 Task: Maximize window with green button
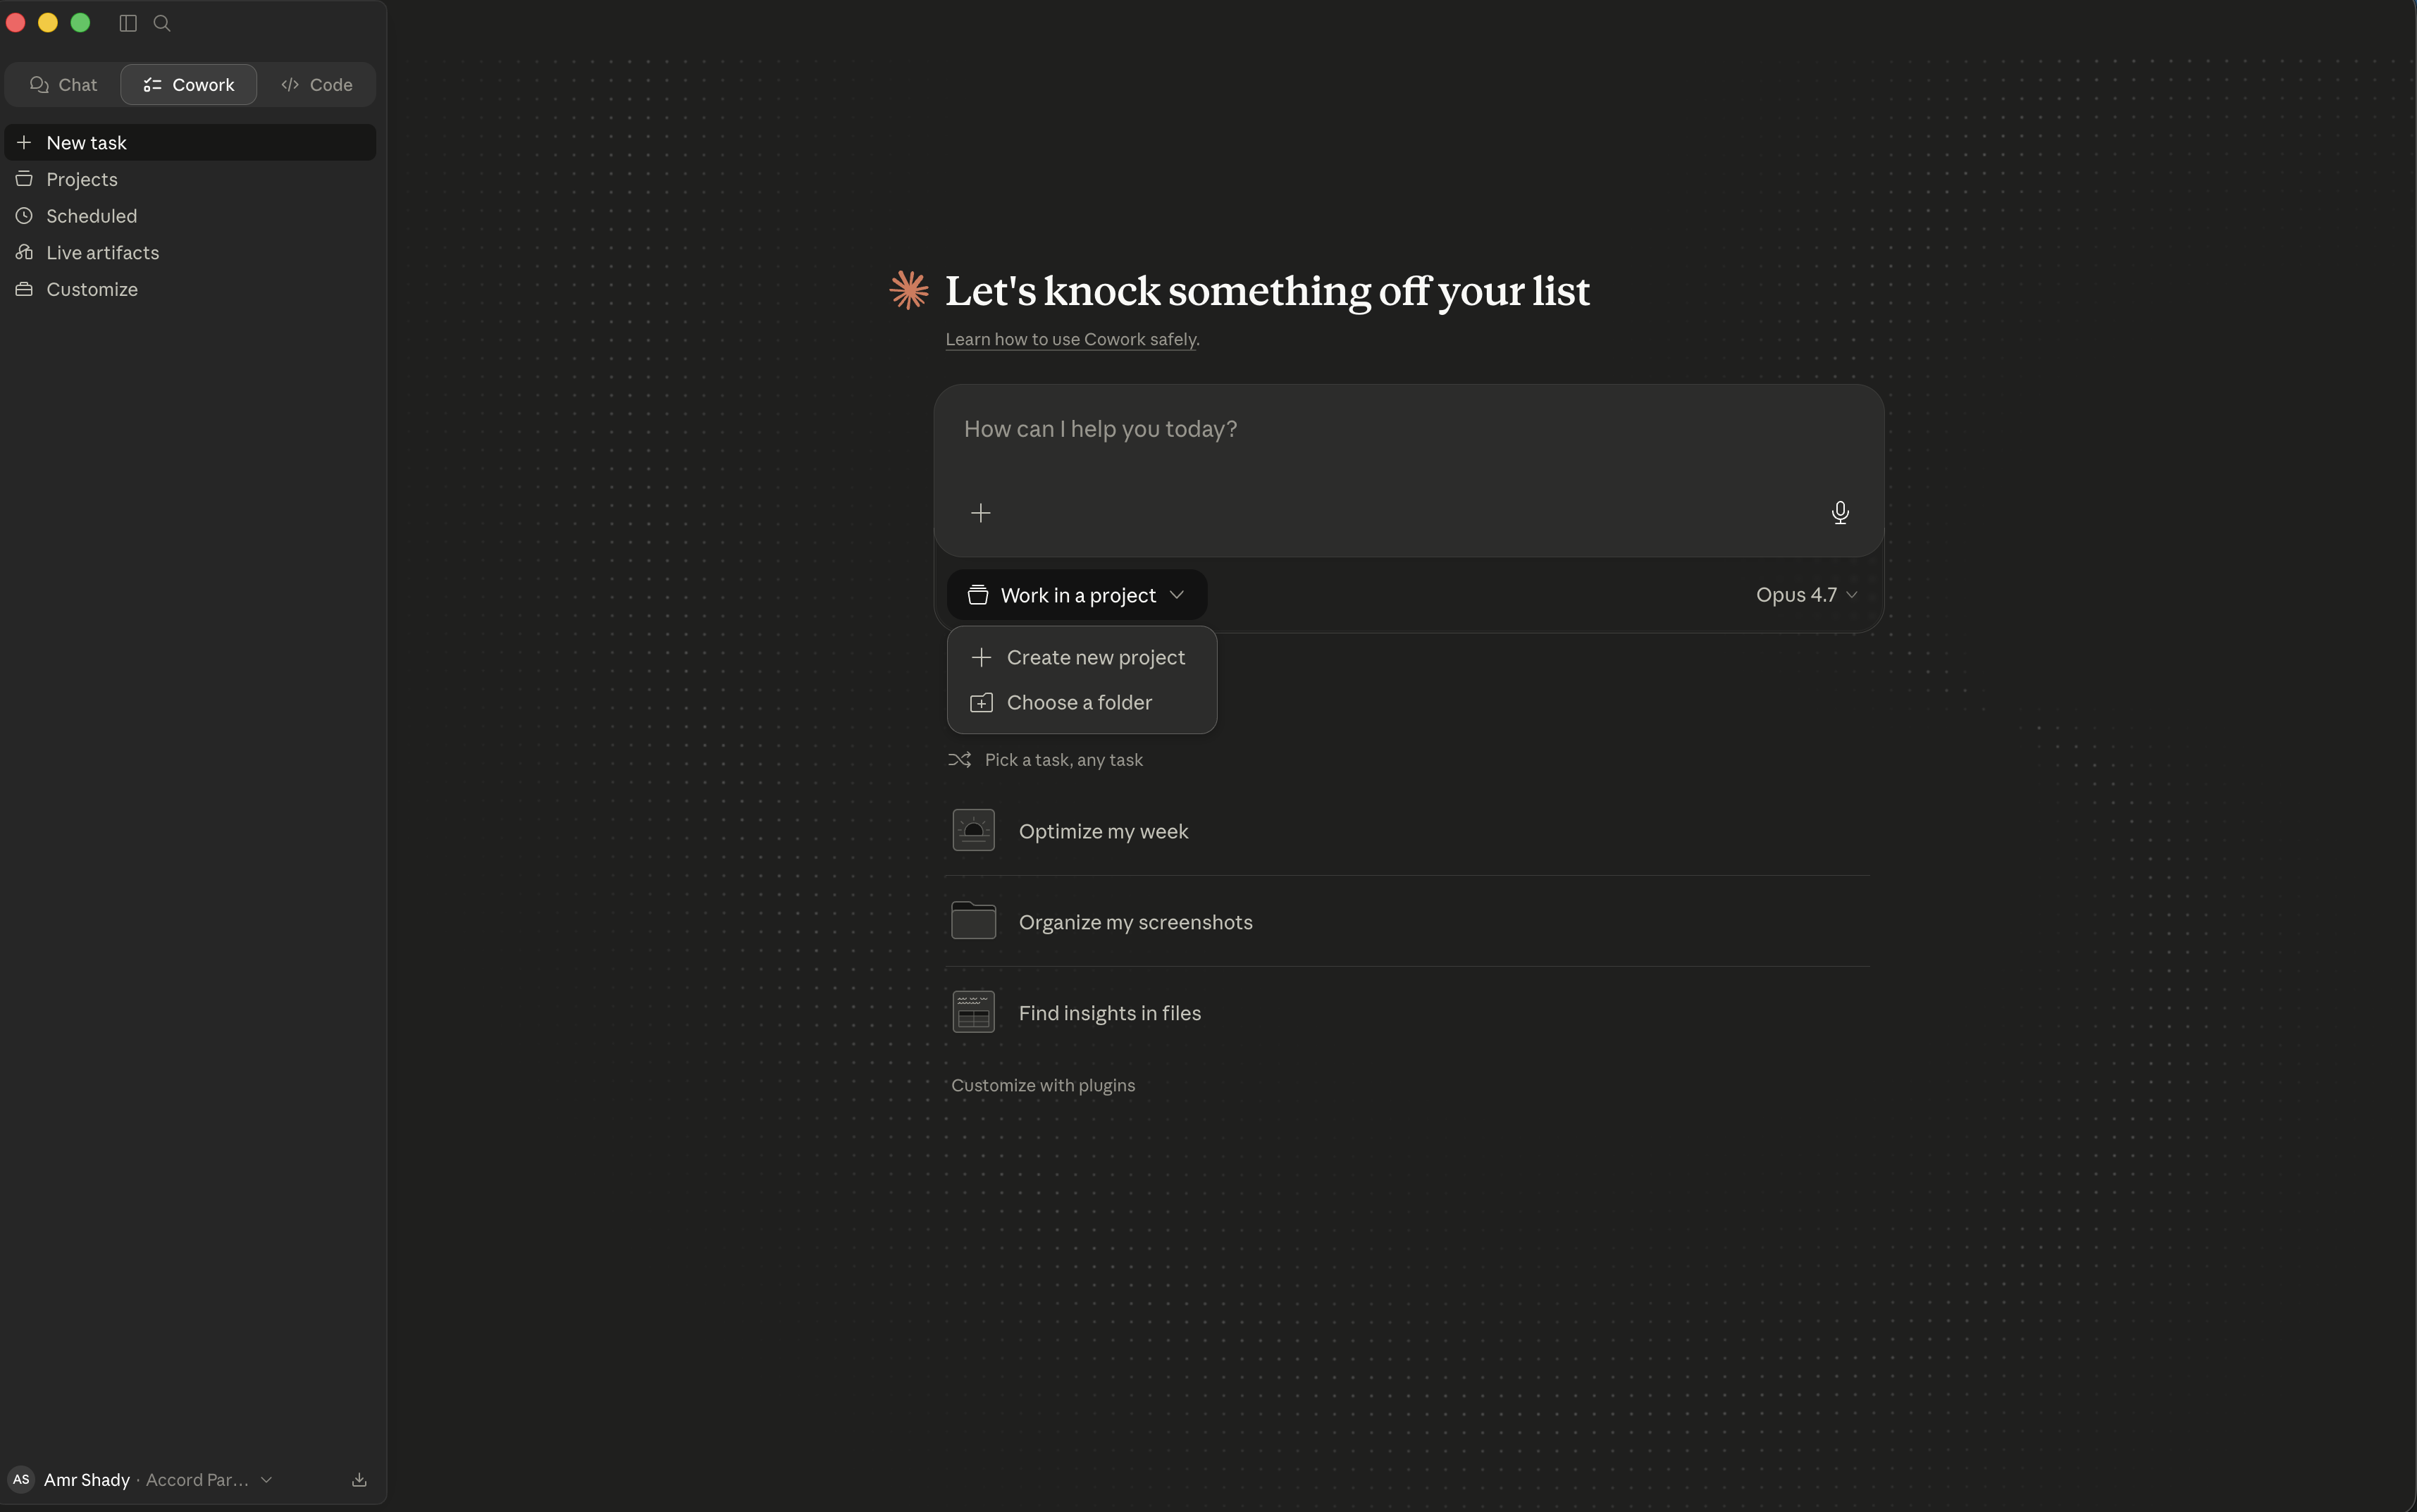(x=81, y=23)
